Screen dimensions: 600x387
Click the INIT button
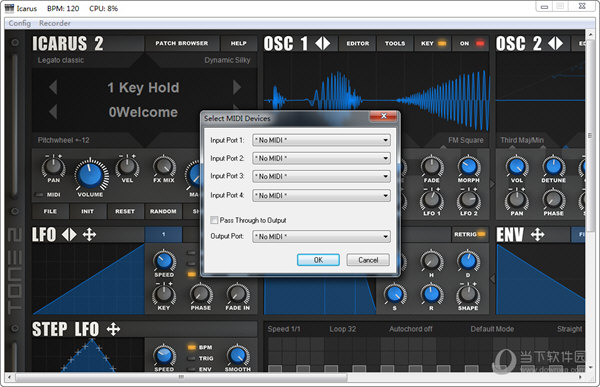click(x=87, y=211)
